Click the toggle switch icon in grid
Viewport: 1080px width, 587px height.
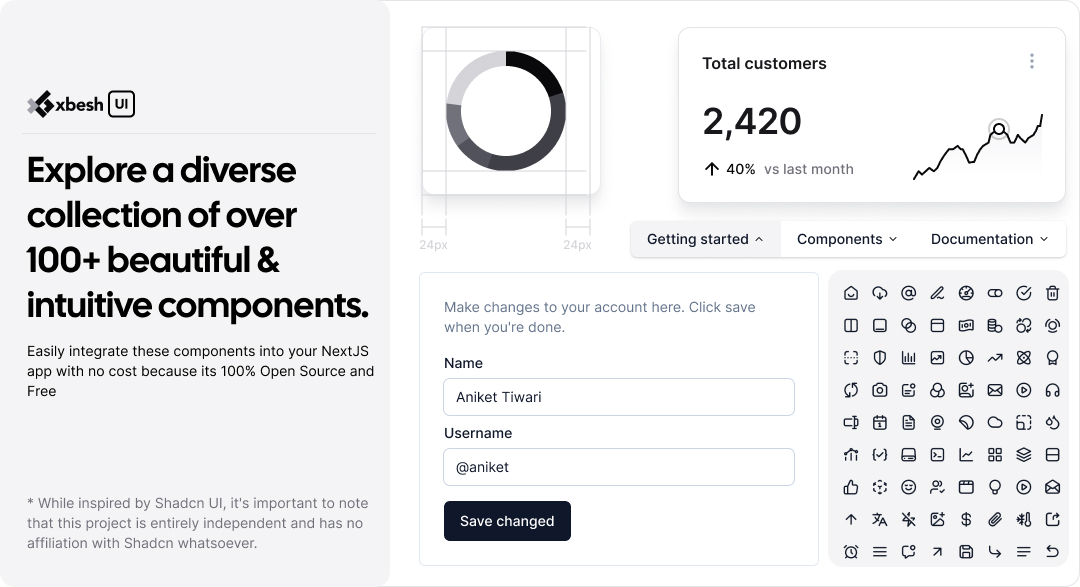(x=995, y=293)
